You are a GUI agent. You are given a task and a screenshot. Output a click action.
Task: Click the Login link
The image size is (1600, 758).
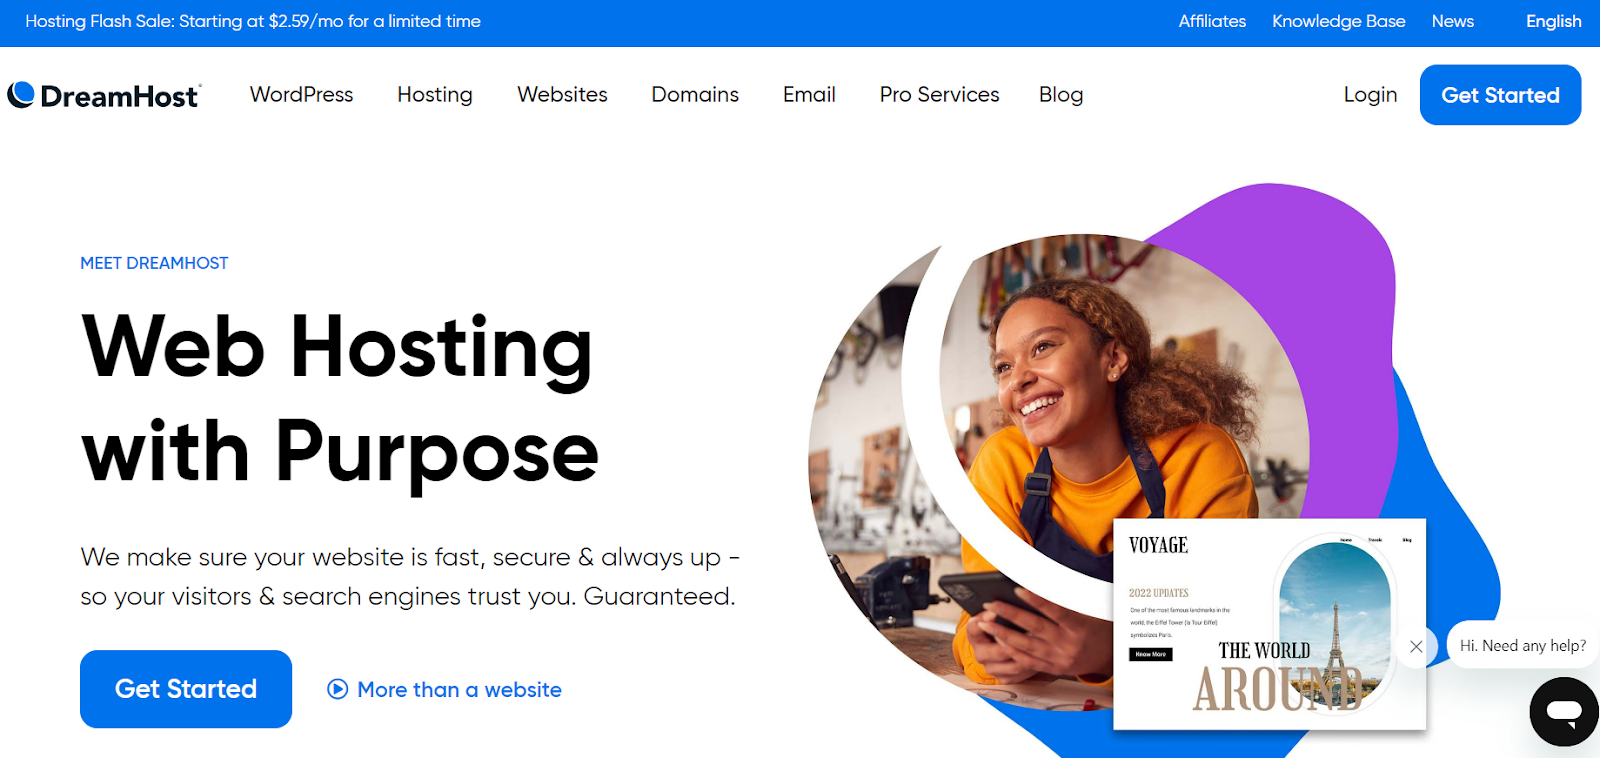click(1370, 95)
